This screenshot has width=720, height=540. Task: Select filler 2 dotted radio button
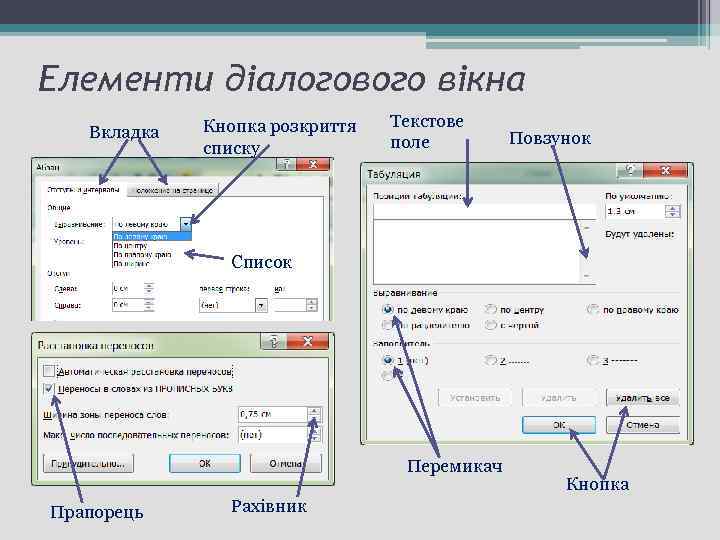[490, 360]
